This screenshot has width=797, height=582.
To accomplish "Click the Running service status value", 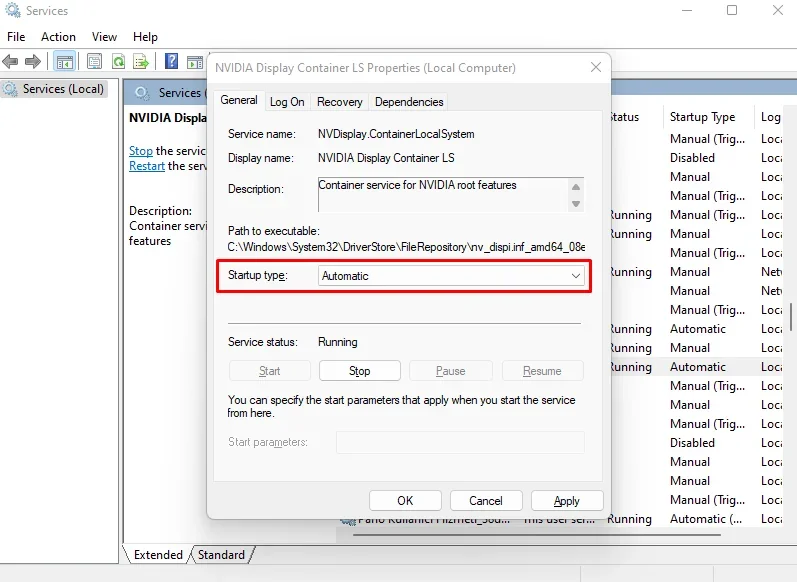I will [338, 342].
